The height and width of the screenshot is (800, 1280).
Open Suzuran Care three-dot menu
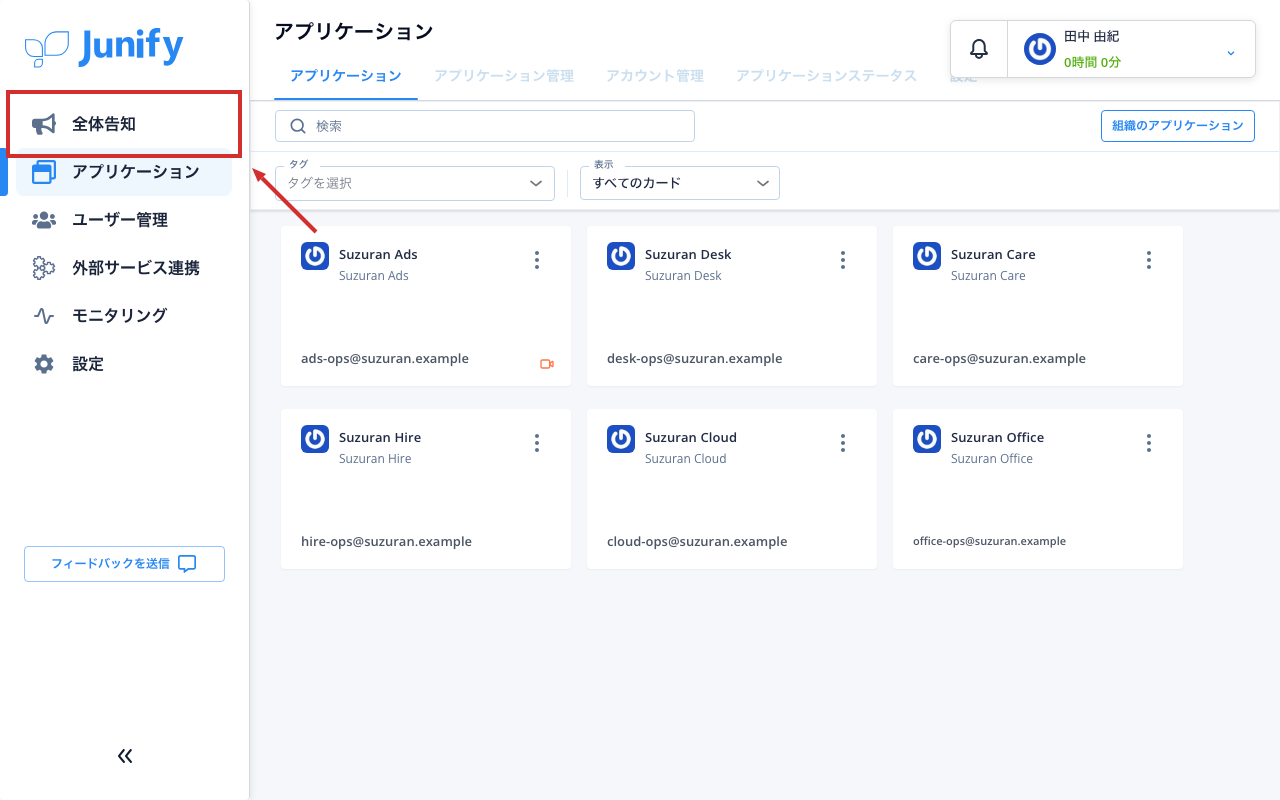(x=1149, y=260)
